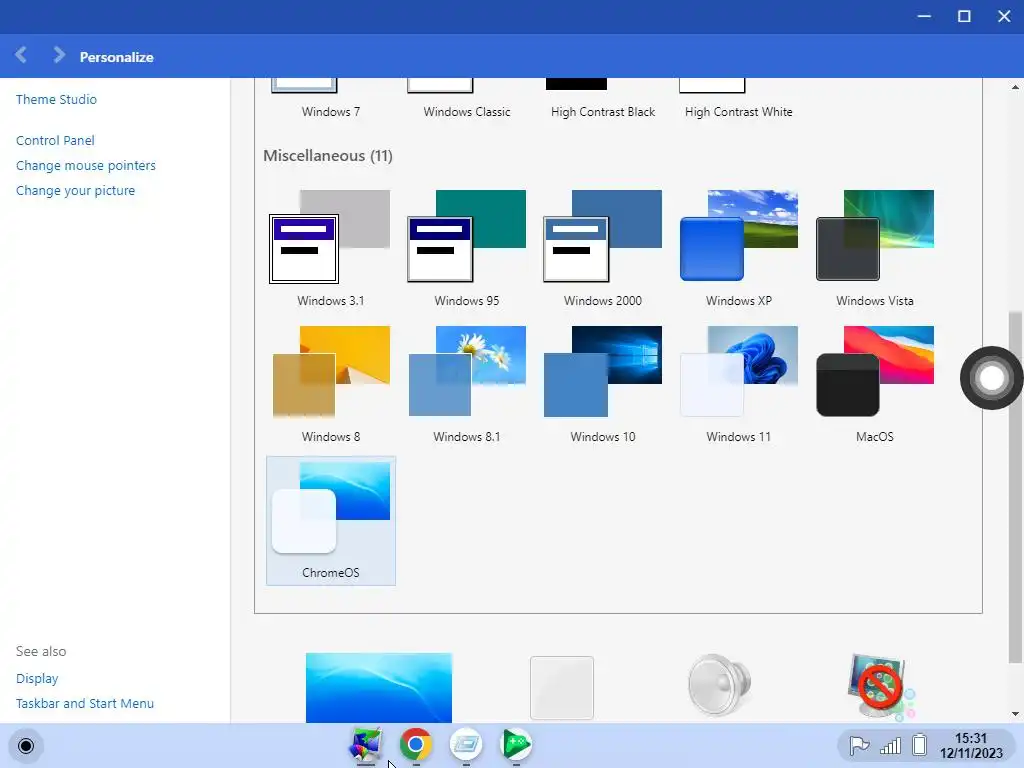Image resolution: width=1024 pixels, height=768 pixels.
Task: Click the network signal icon
Action: [890, 745]
